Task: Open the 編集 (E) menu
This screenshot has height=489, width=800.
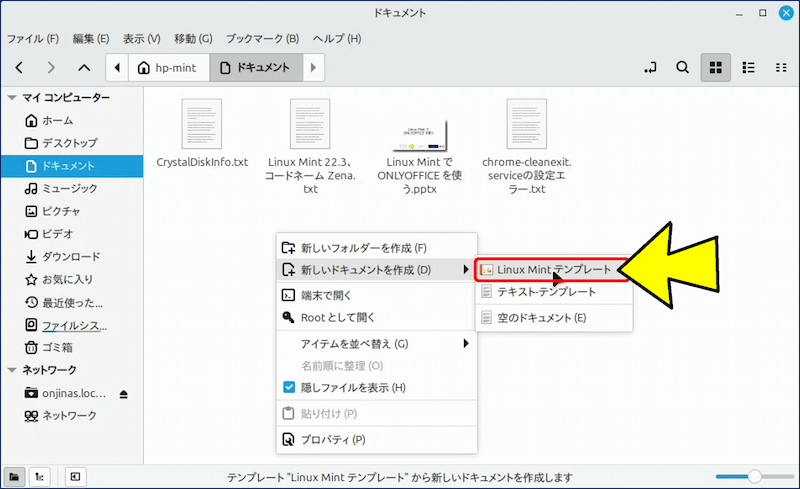Action: click(91, 39)
